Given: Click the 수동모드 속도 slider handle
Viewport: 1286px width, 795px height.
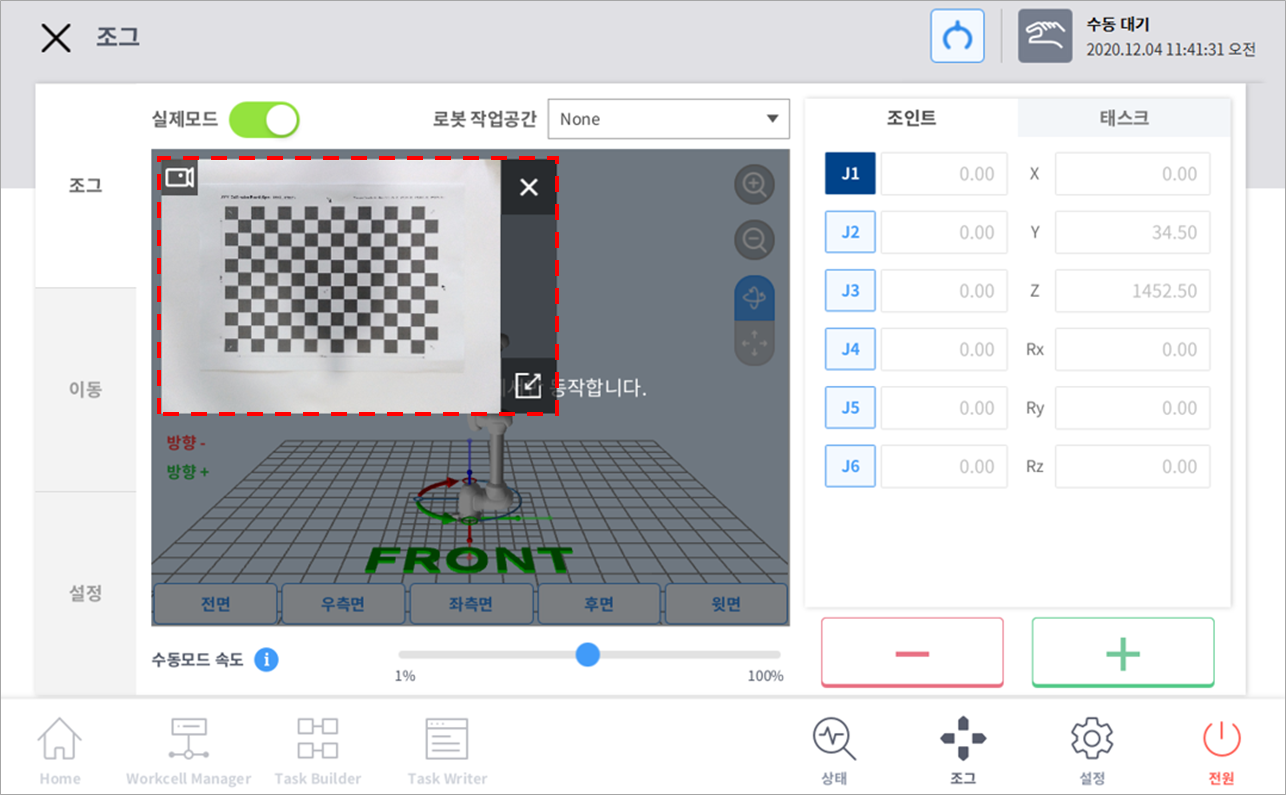Looking at the screenshot, I should tap(588, 655).
